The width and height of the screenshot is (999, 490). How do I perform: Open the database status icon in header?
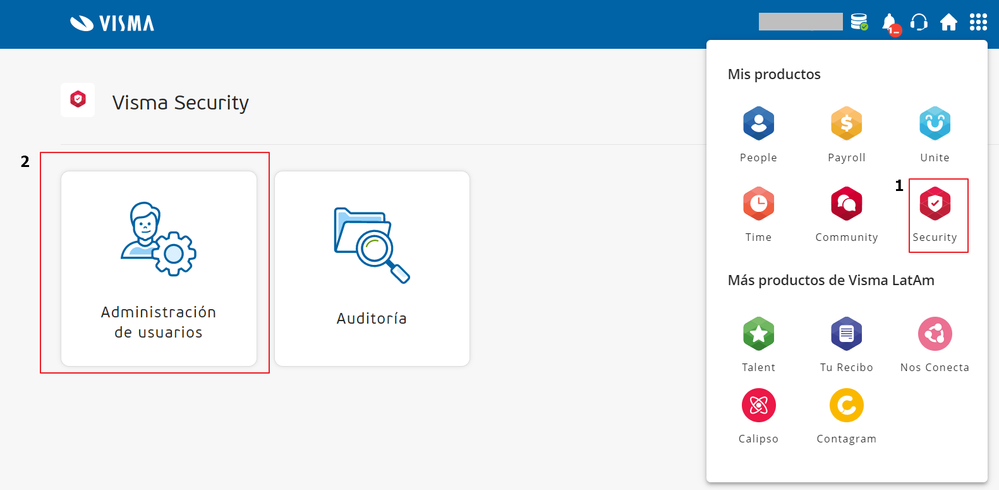pyautogui.click(x=859, y=22)
